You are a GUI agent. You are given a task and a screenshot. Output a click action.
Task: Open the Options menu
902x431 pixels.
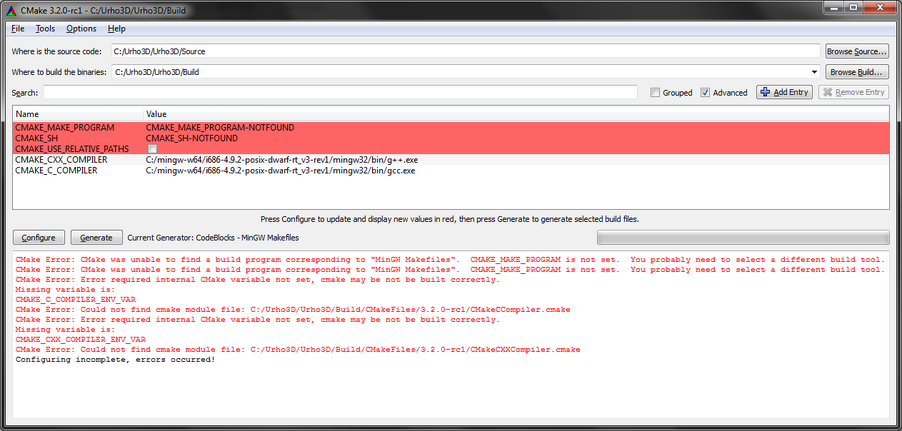point(81,29)
